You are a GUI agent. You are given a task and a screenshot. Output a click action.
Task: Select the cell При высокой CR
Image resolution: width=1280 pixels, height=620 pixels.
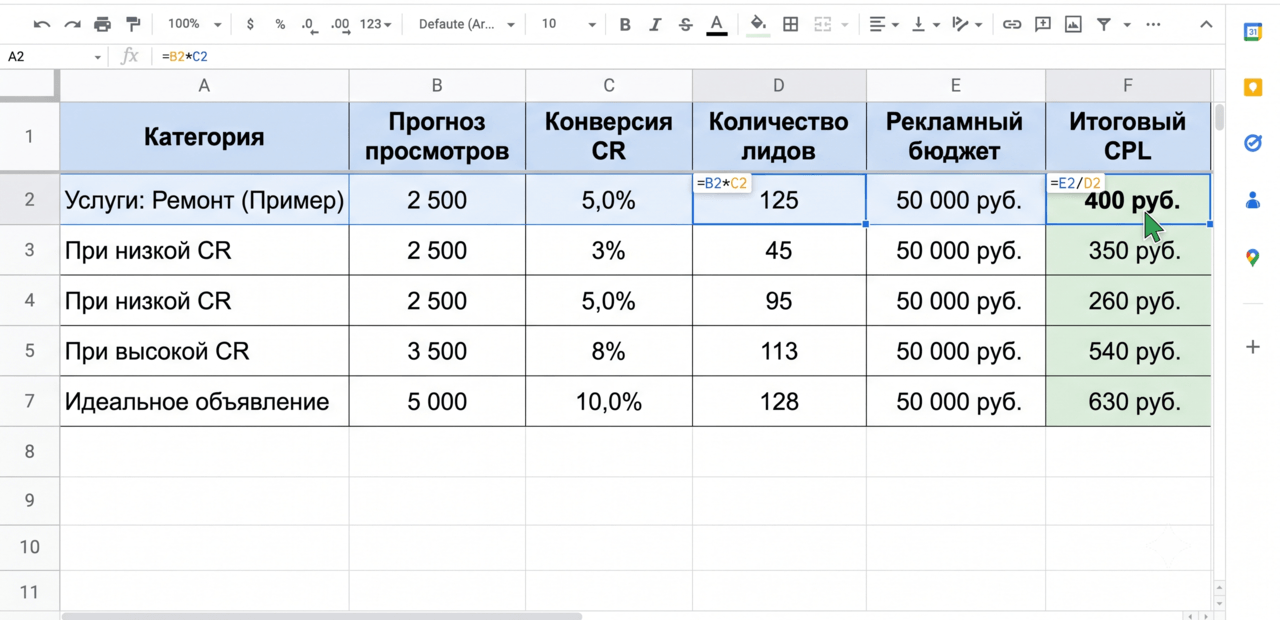pyautogui.click(x=204, y=351)
